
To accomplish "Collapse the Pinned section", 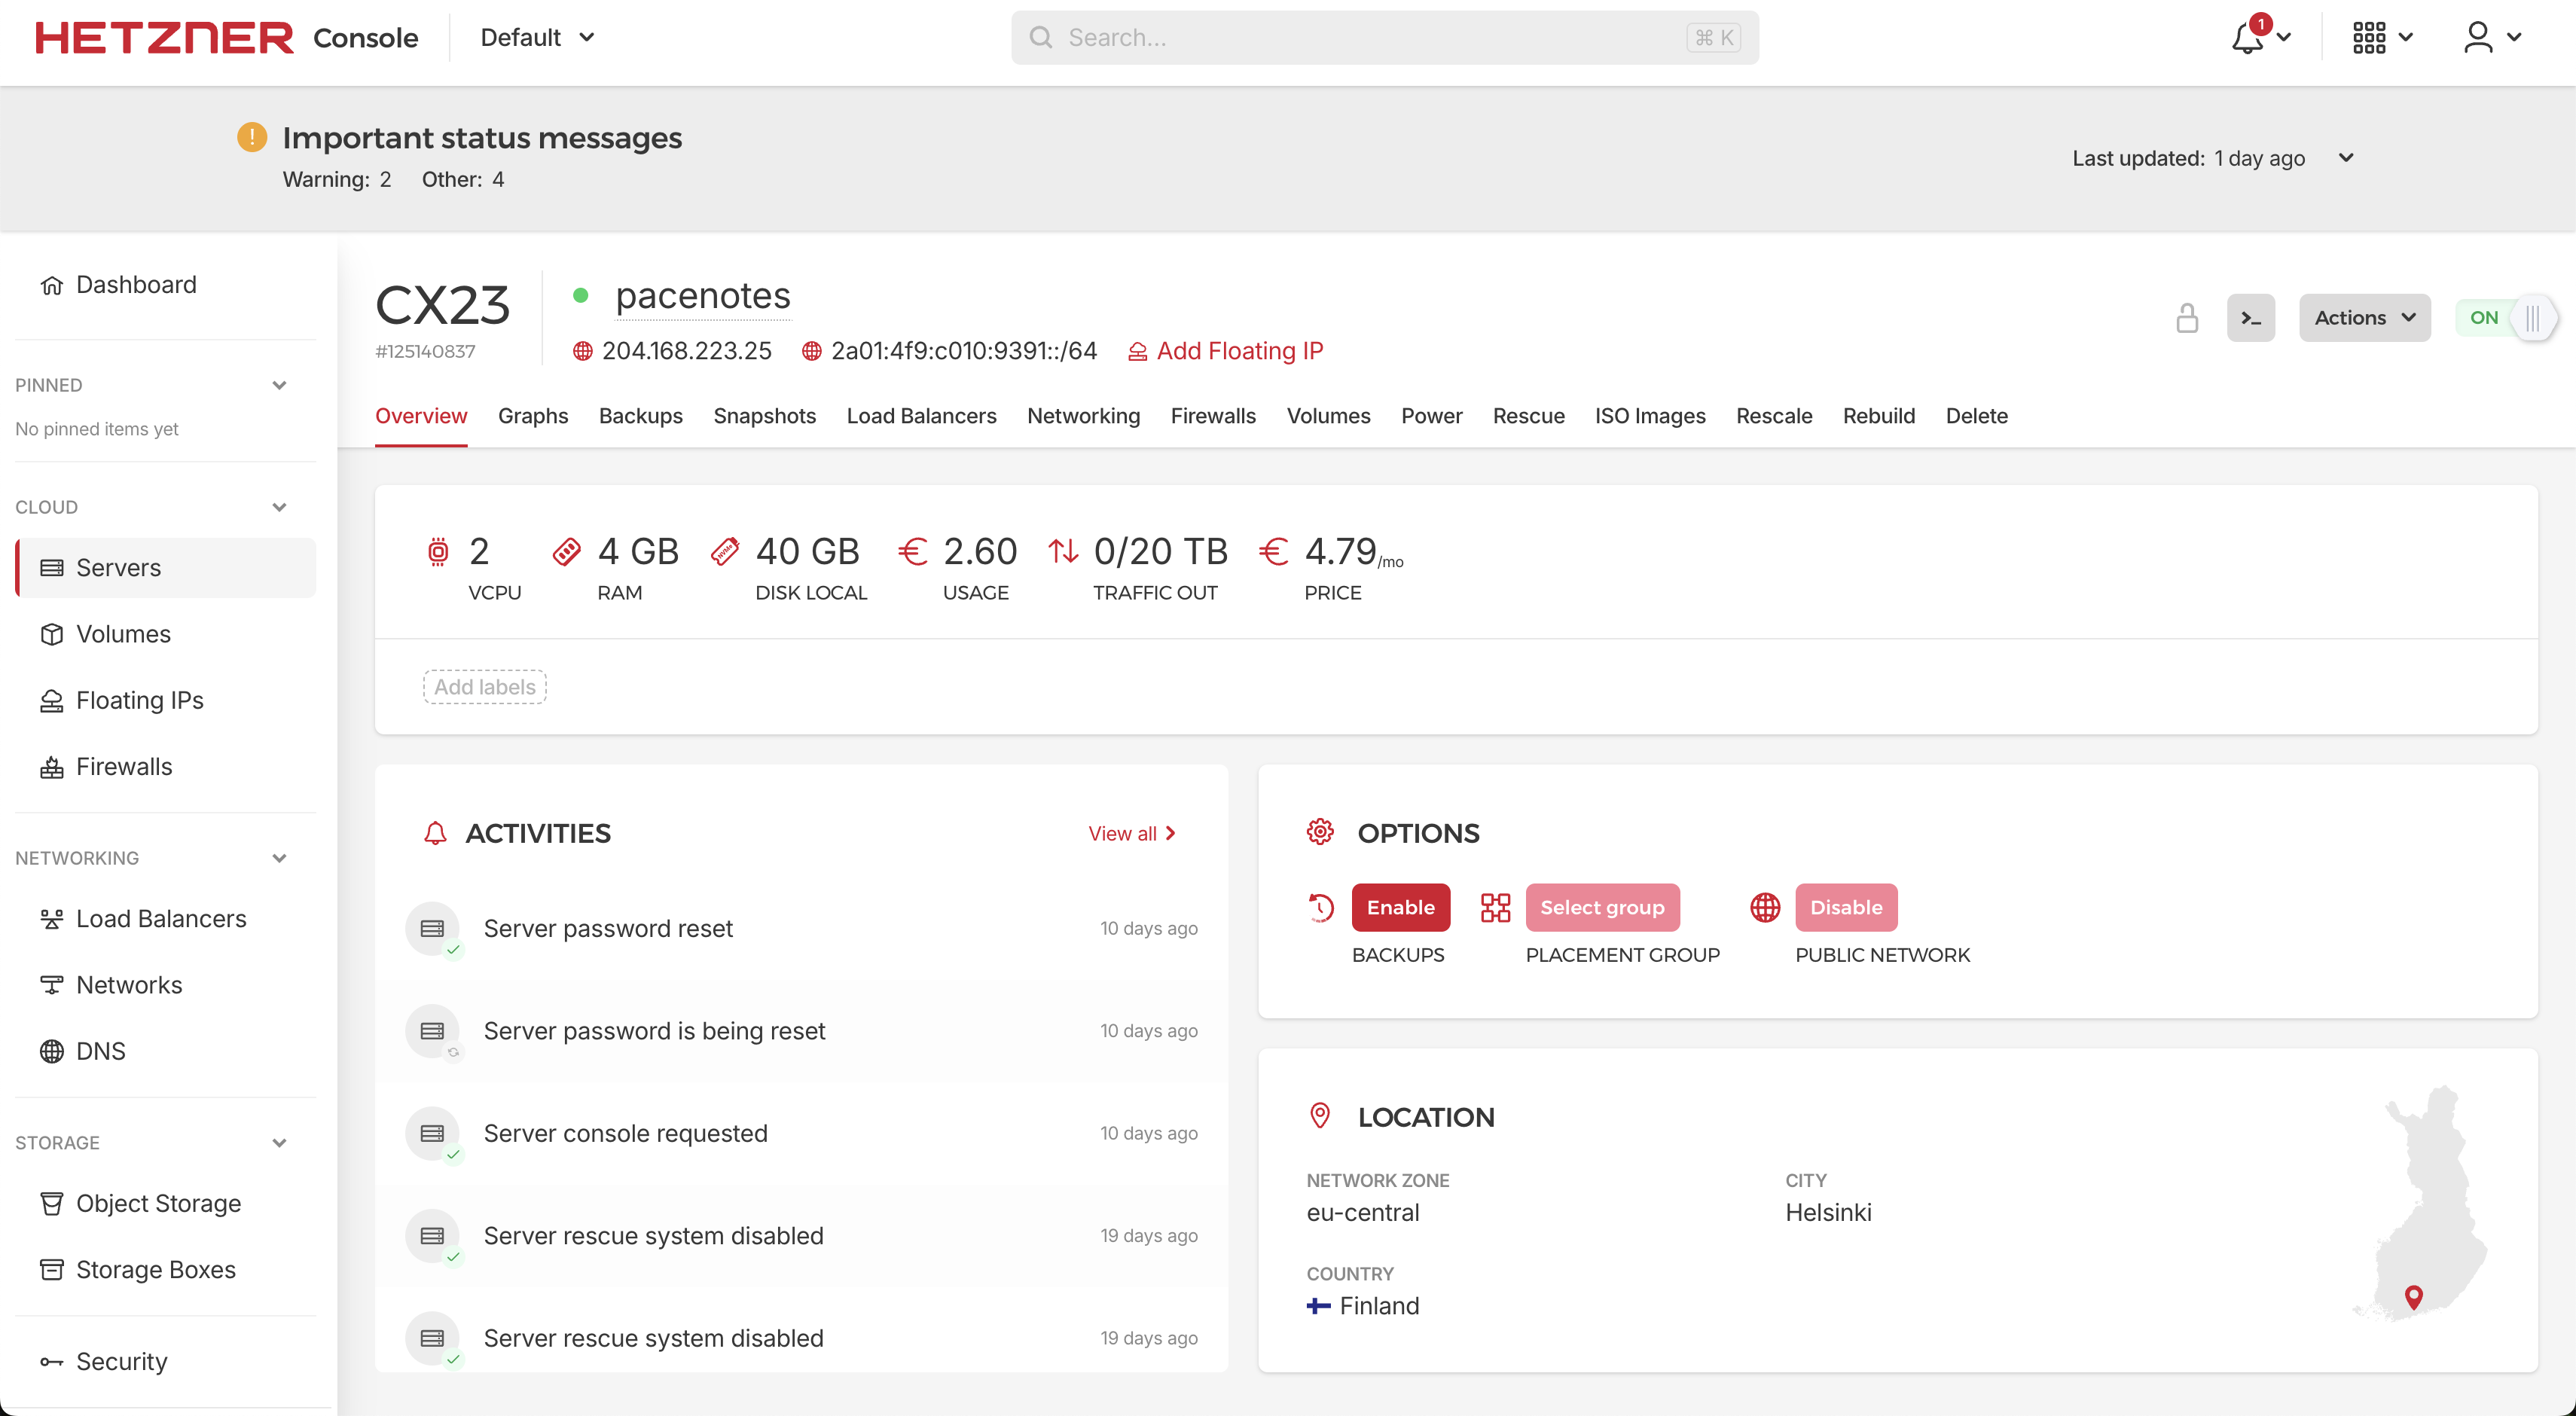I will 280,386.
